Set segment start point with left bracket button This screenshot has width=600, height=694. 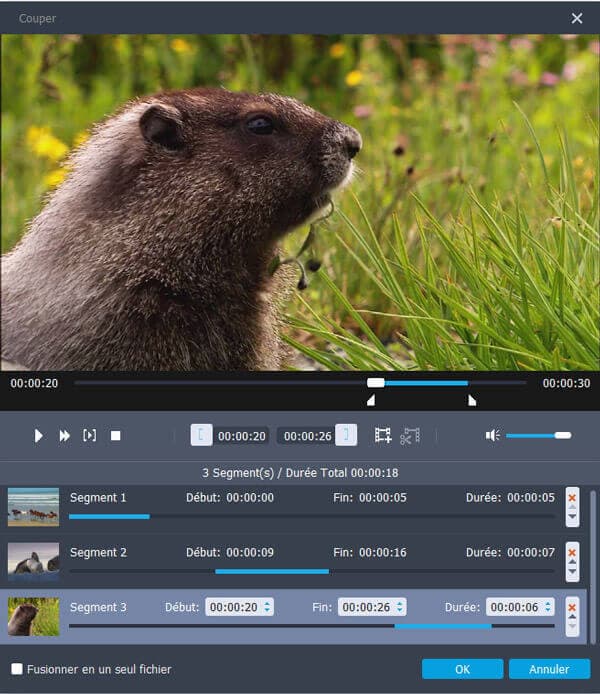pos(201,435)
